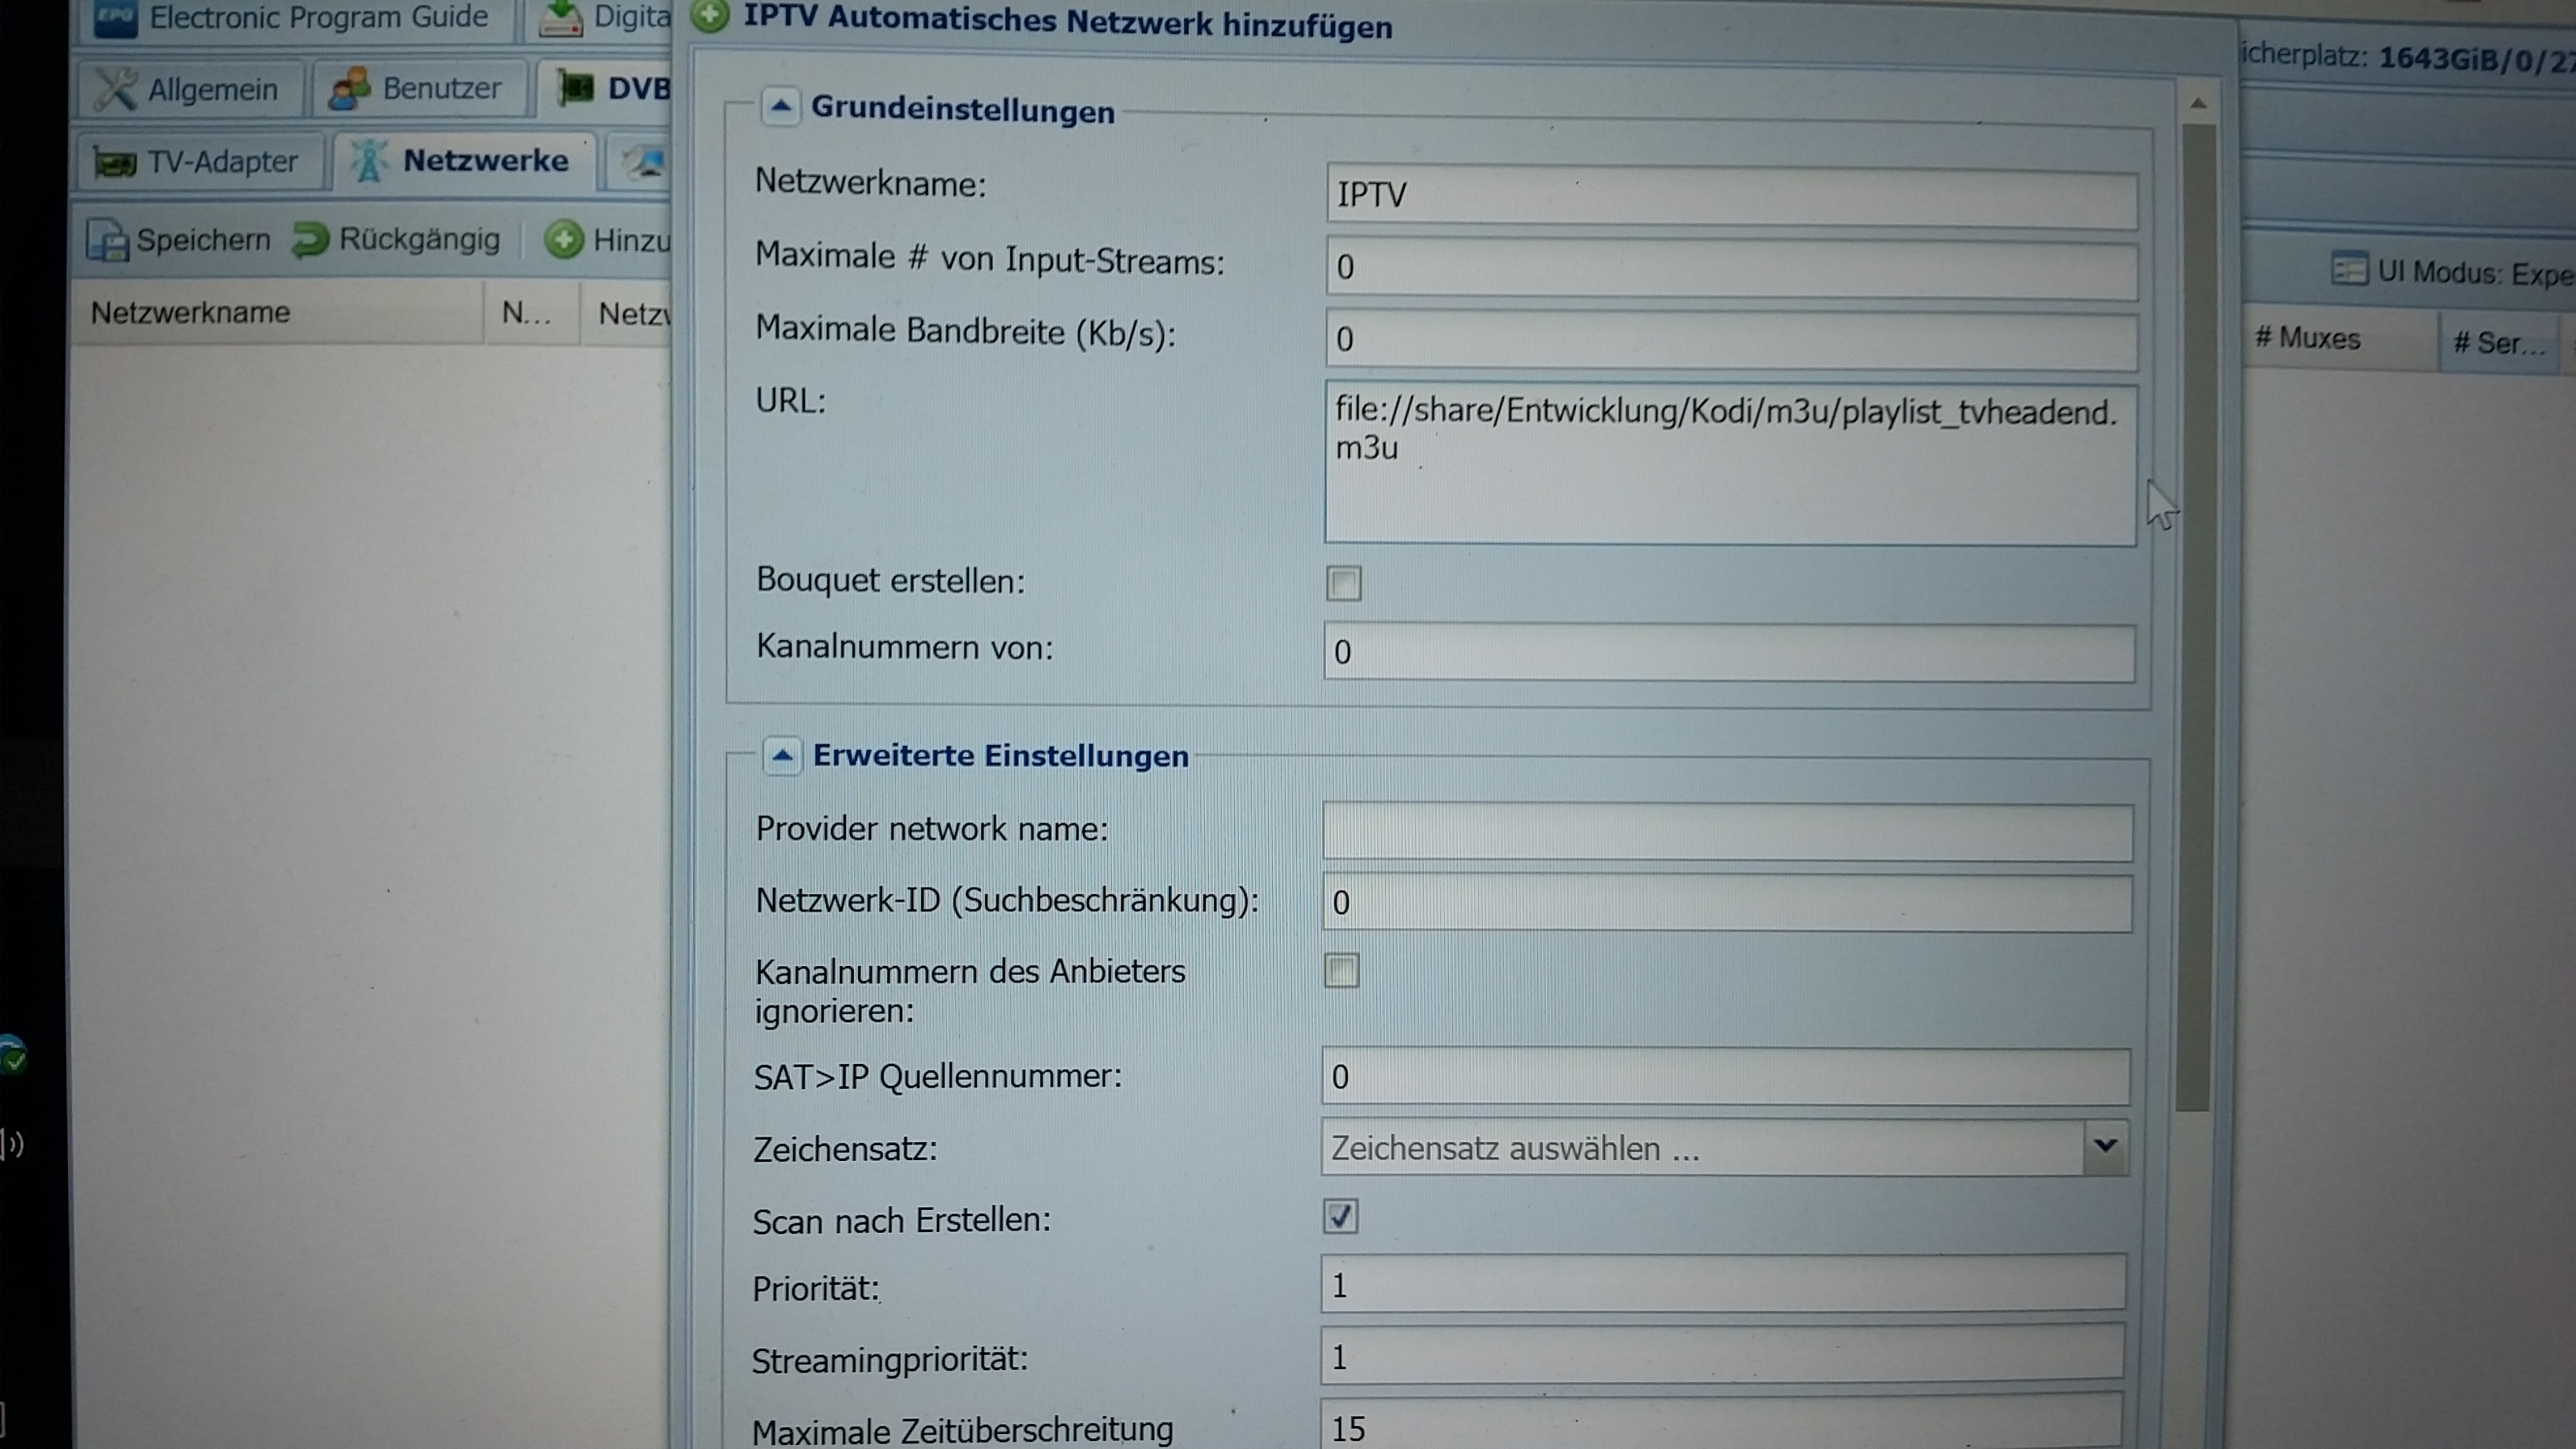This screenshot has width=2576, height=1449.
Task: Click the save disk icon
Action: (107, 241)
